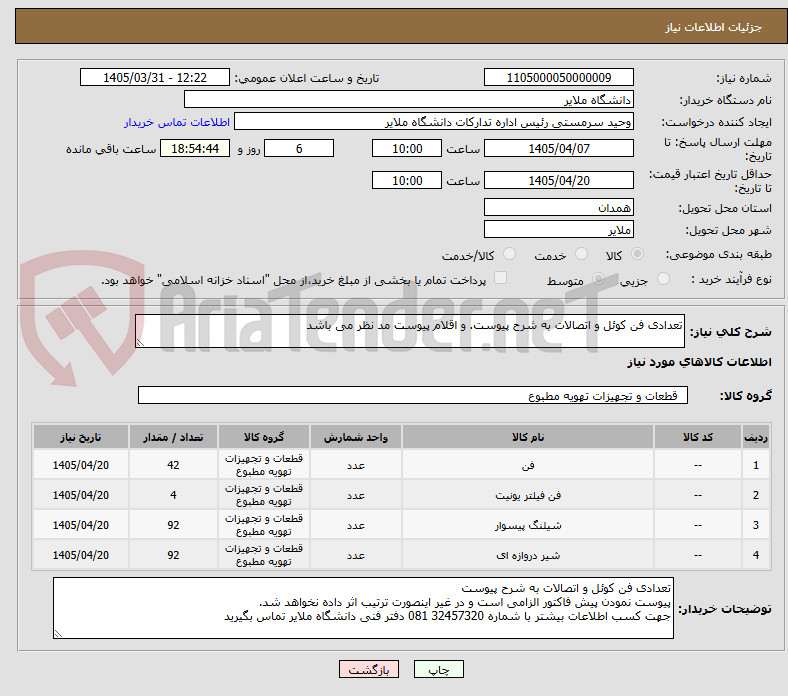
Task: Select the کالا radio button
Action: point(637,254)
